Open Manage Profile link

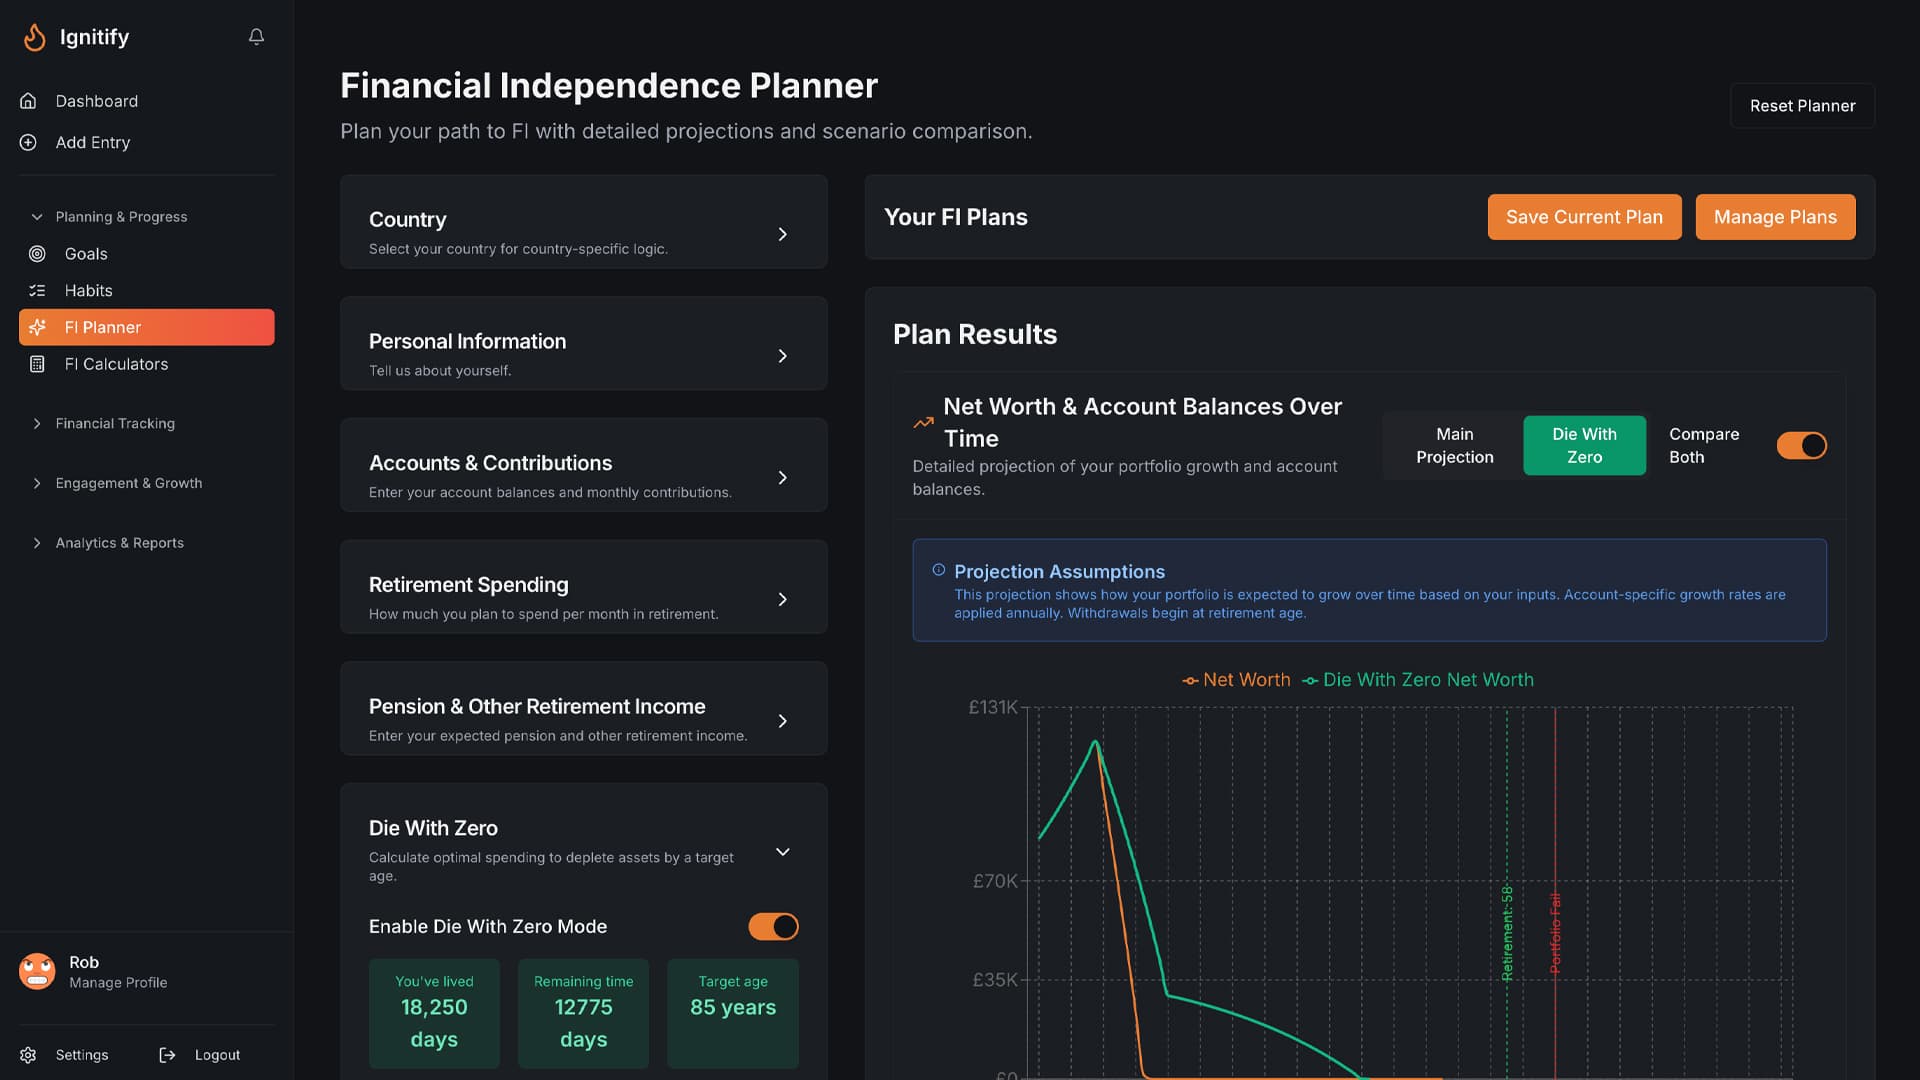click(118, 983)
